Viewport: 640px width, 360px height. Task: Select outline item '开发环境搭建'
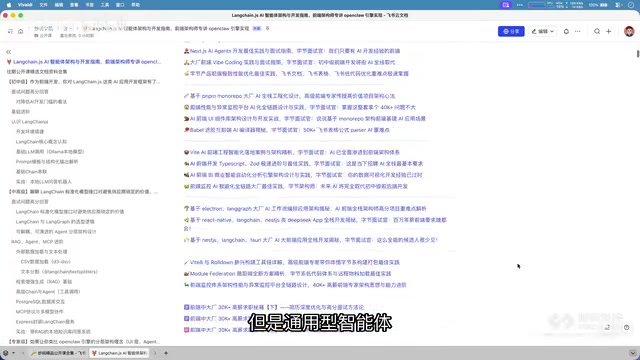click(x=30, y=131)
